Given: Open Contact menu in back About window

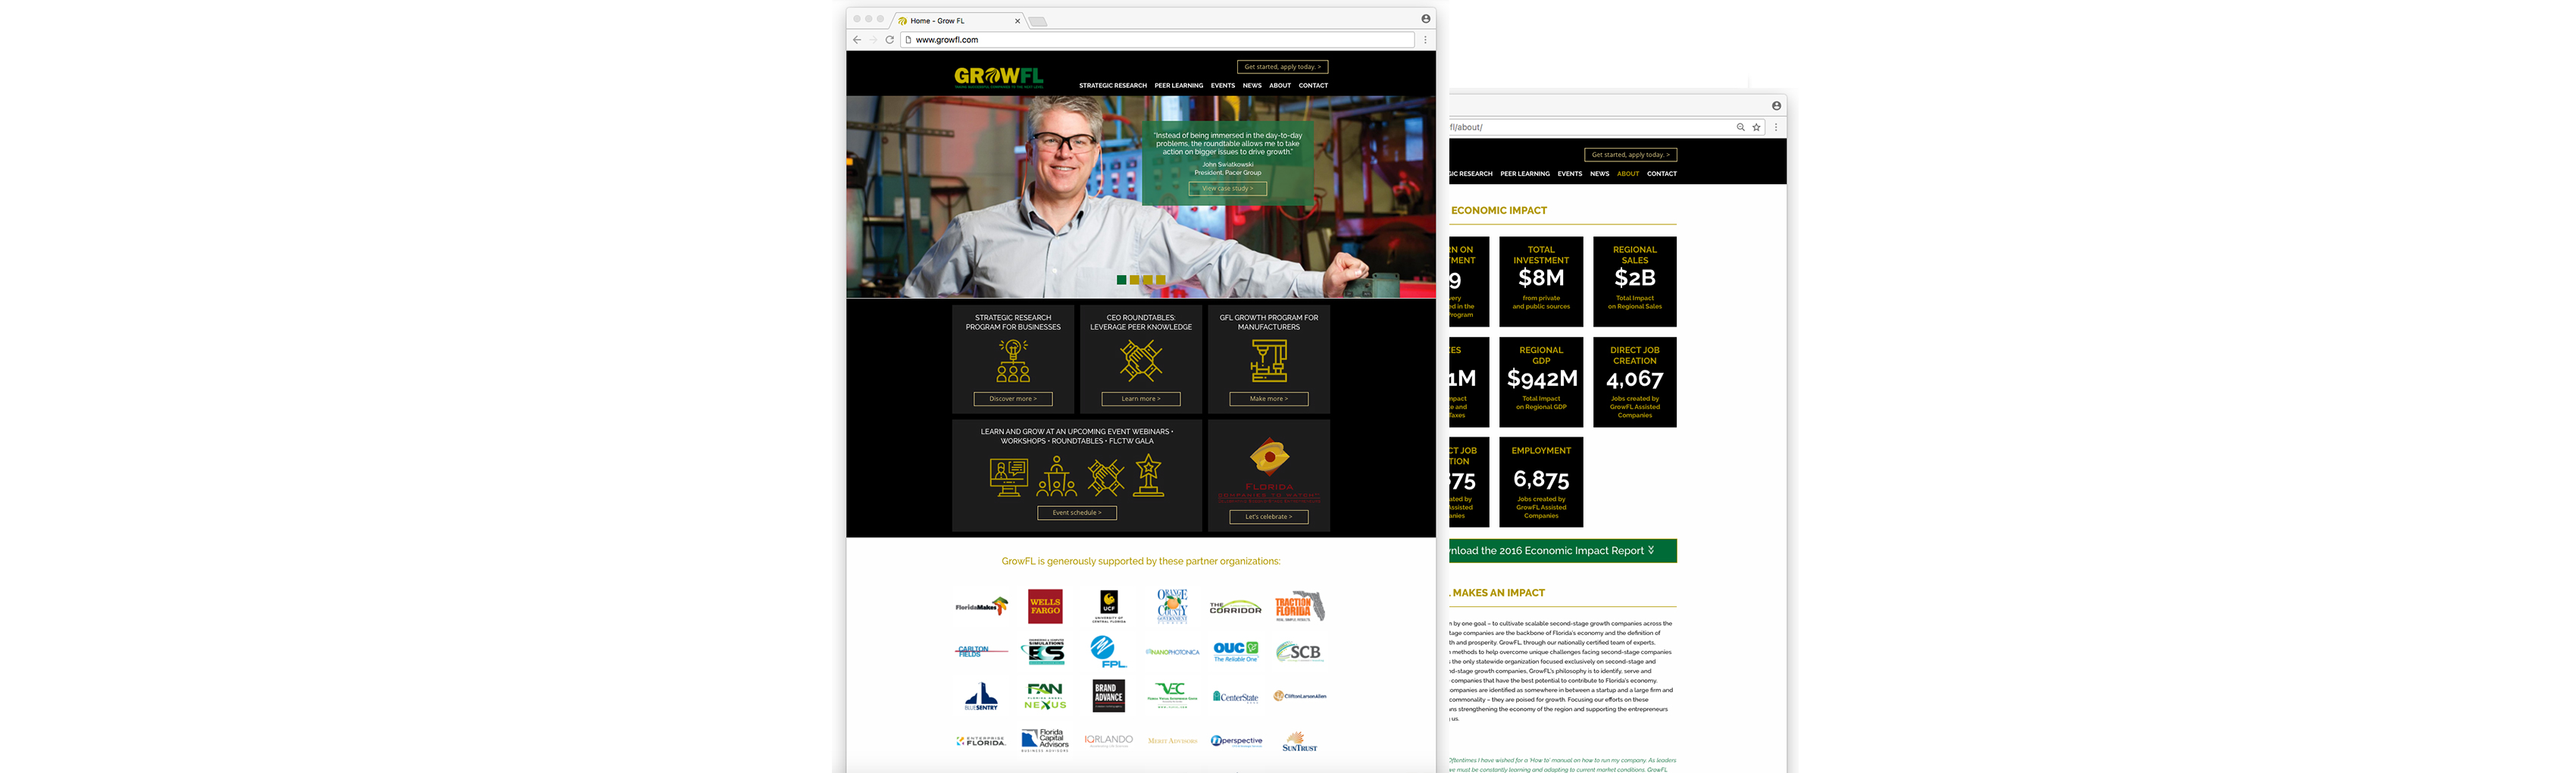Looking at the screenshot, I should 1662,174.
